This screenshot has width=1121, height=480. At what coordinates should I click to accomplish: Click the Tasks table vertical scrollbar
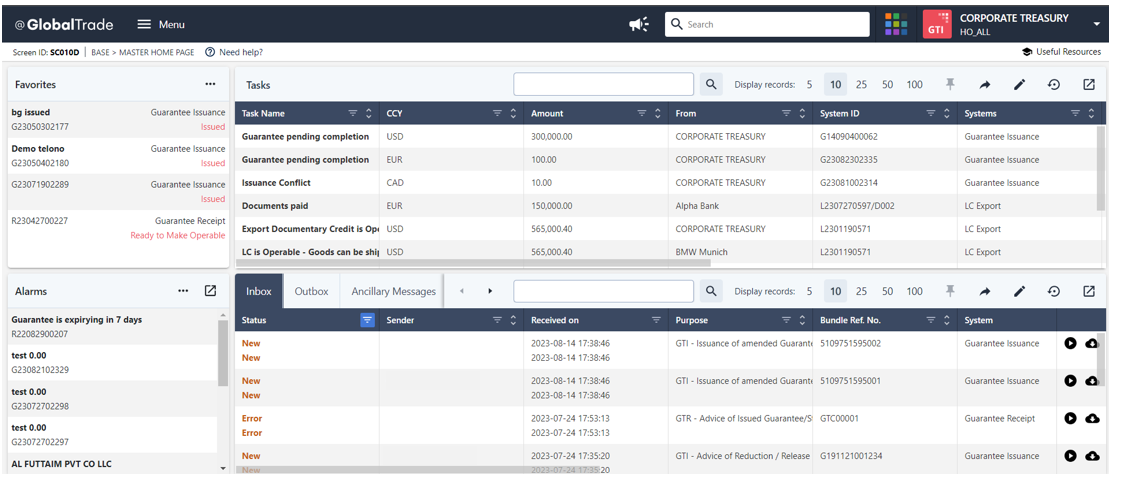coord(1101,169)
